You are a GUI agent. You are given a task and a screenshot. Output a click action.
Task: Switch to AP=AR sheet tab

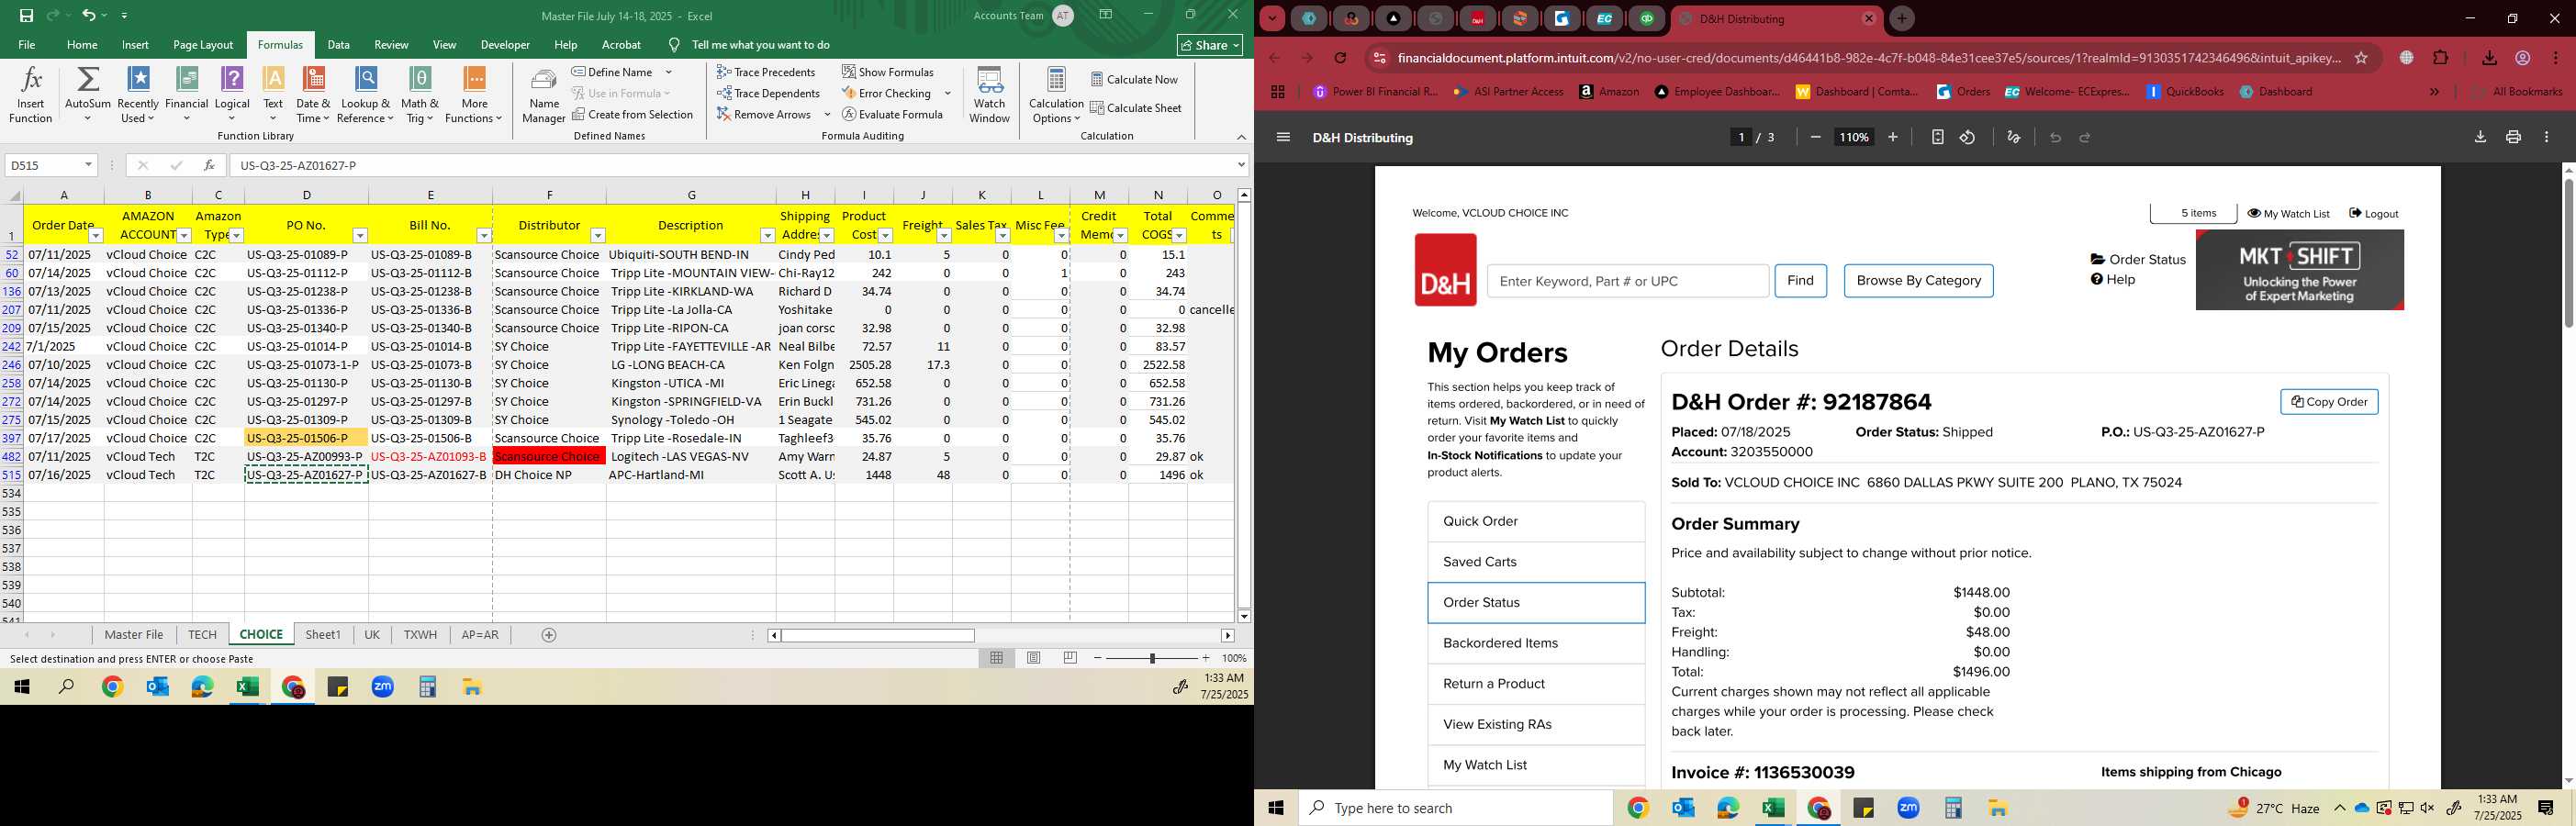pyautogui.click(x=480, y=634)
